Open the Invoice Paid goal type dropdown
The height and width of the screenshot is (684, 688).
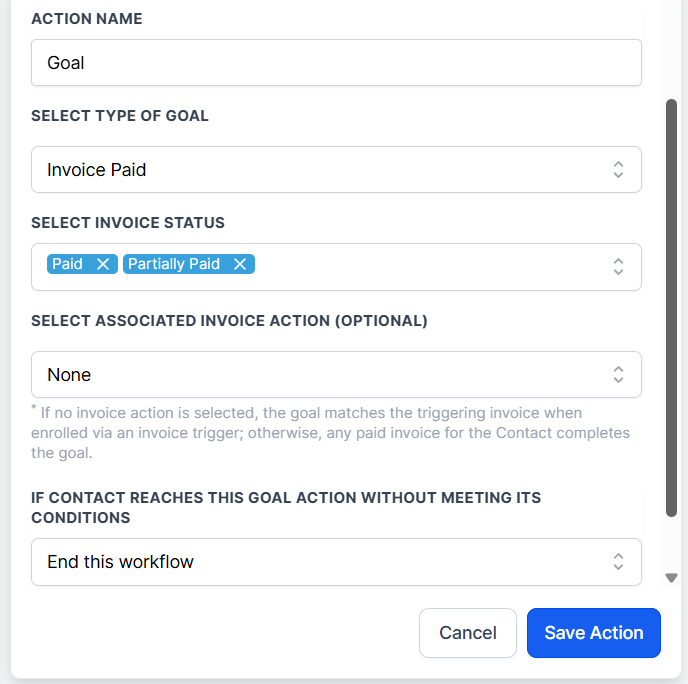(x=320, y=170)
